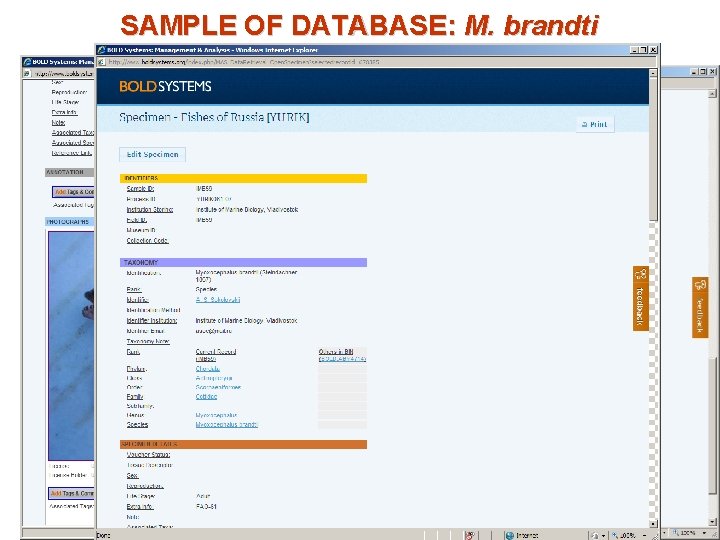Click the printer icon beside Print
This screenshot has height=540, width=720.
tap(585, 124)
